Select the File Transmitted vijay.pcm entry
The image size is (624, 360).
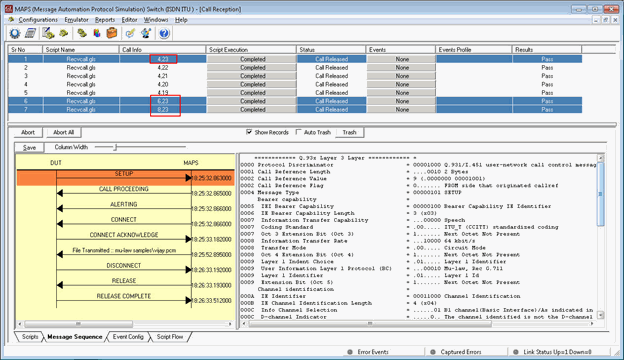124,251
